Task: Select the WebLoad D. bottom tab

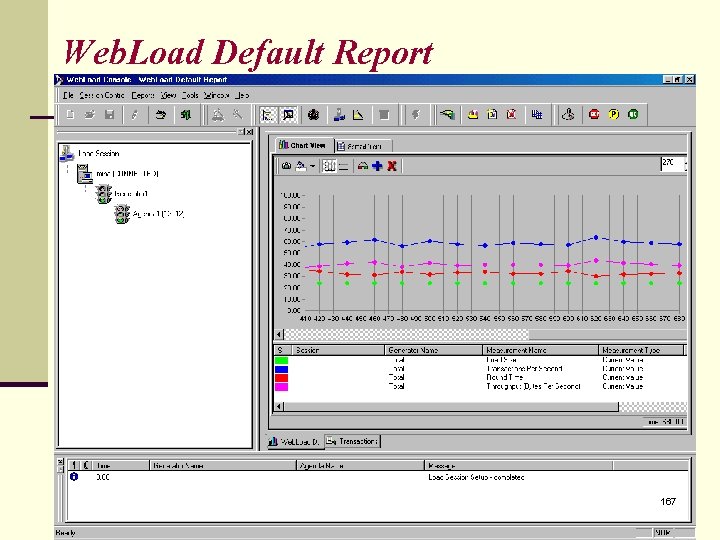Action: [x=294, y=442]
